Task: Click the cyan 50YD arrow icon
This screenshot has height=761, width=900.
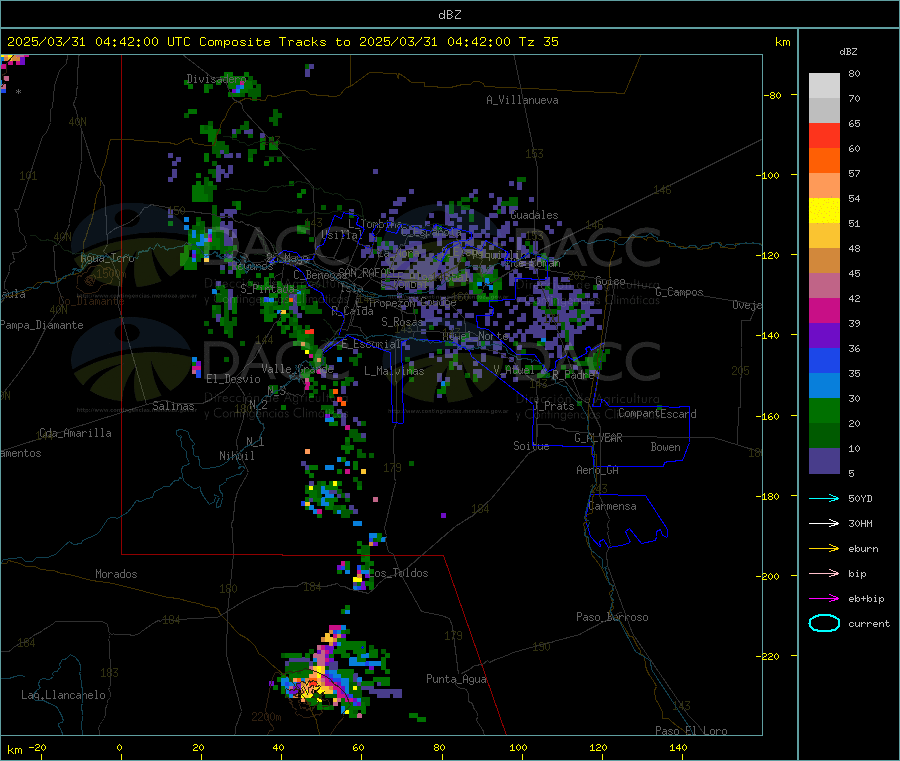Action: (x=824, y=498)
